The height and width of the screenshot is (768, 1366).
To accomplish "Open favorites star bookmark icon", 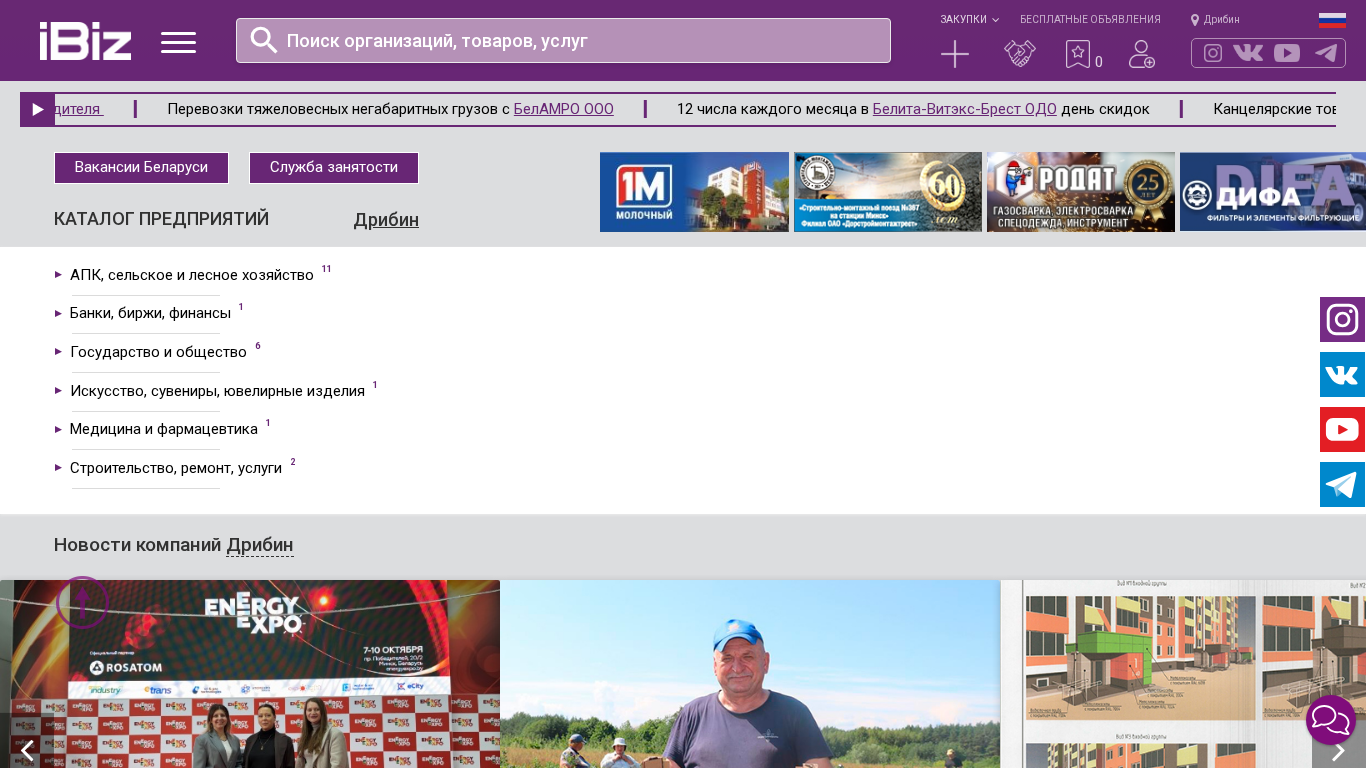I will point(1077,54).
